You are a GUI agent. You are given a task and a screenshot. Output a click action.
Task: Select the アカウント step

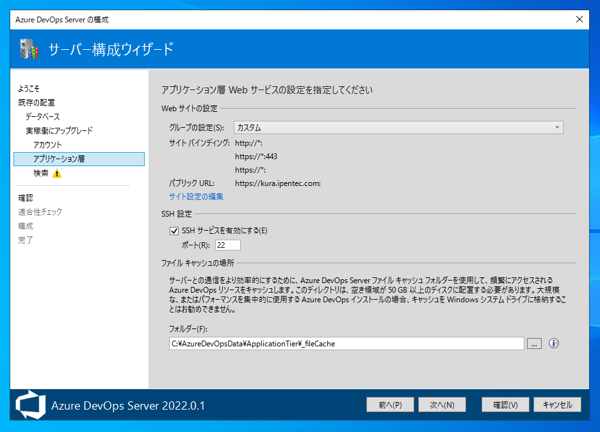point(47,145)
